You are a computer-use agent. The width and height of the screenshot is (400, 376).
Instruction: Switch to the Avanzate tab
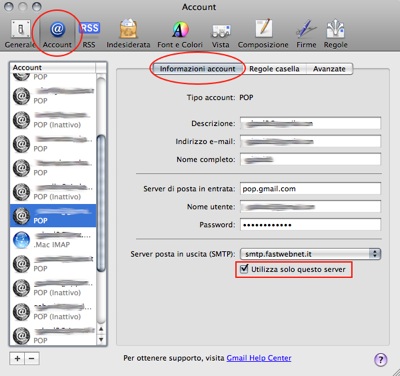coord(329,69)
